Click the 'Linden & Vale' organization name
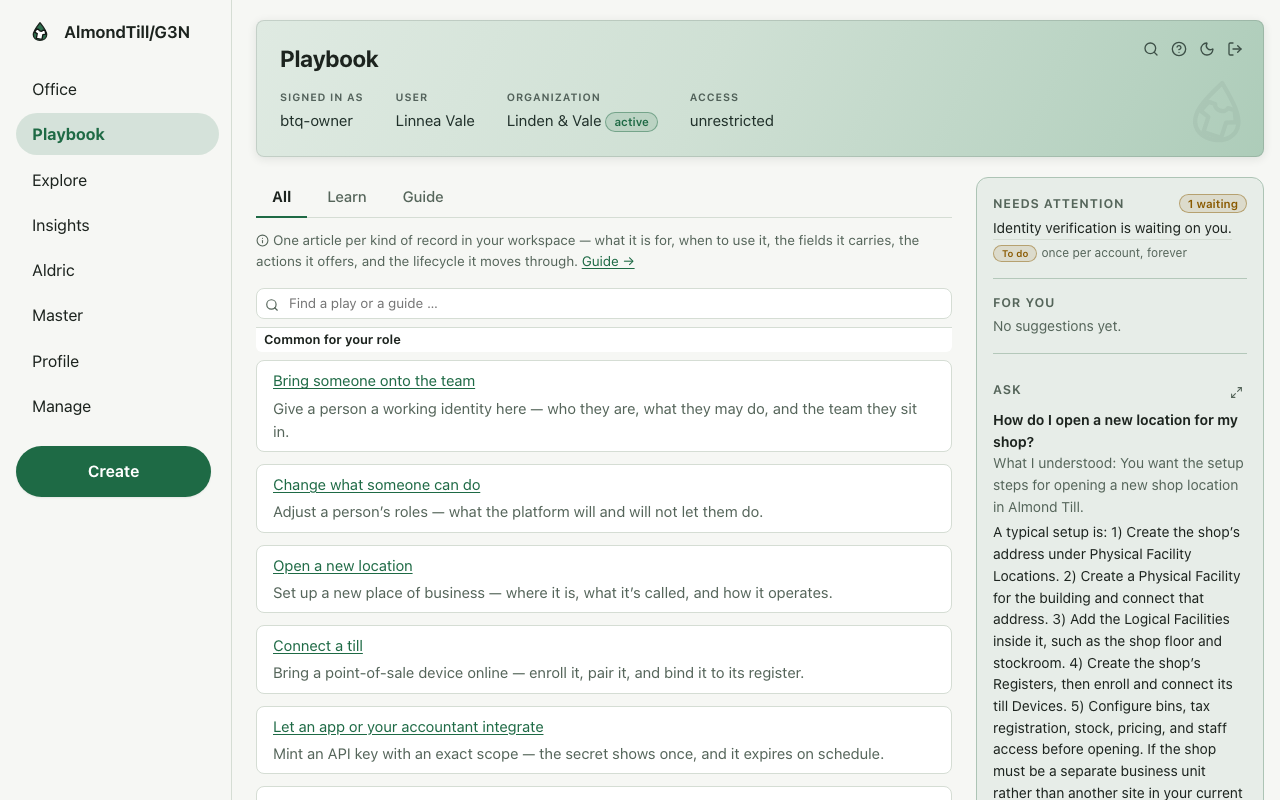 [554, 121]
